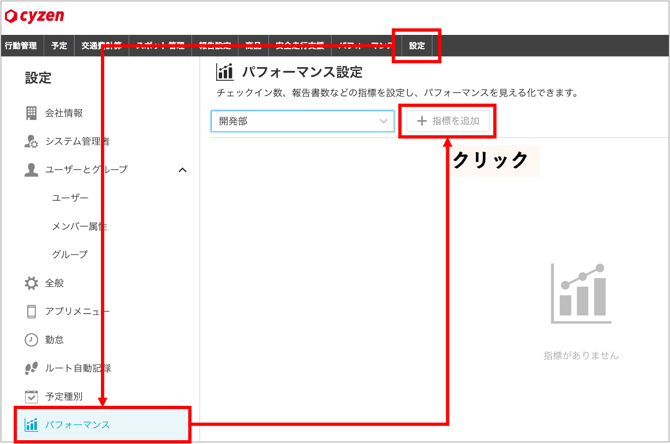Open グループ in the settings sidebar

(x=70, y=255)
